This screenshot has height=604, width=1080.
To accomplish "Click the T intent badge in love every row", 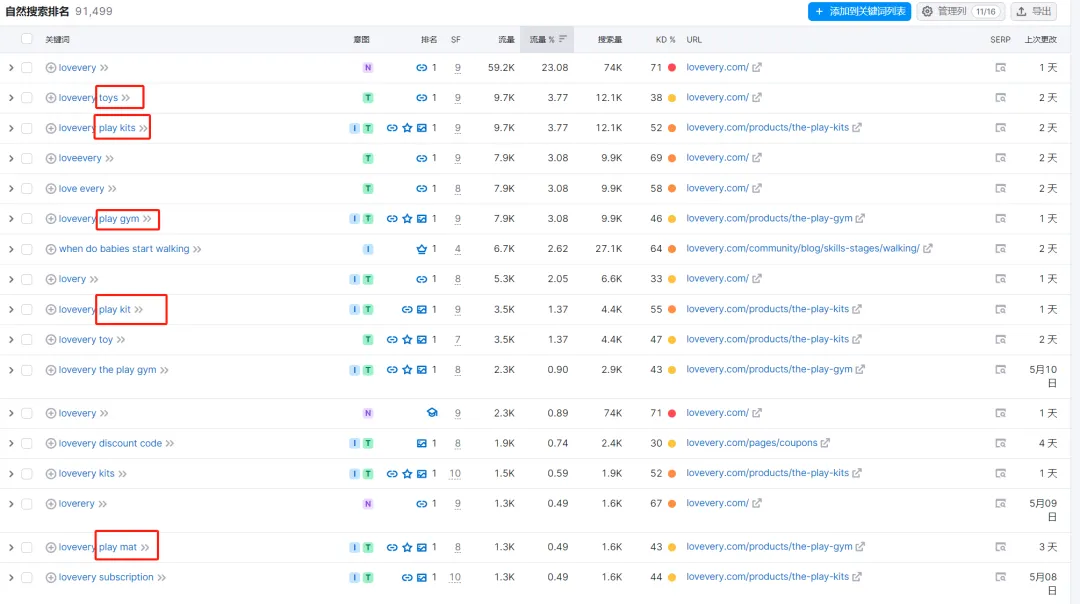I will coord(368,189).
